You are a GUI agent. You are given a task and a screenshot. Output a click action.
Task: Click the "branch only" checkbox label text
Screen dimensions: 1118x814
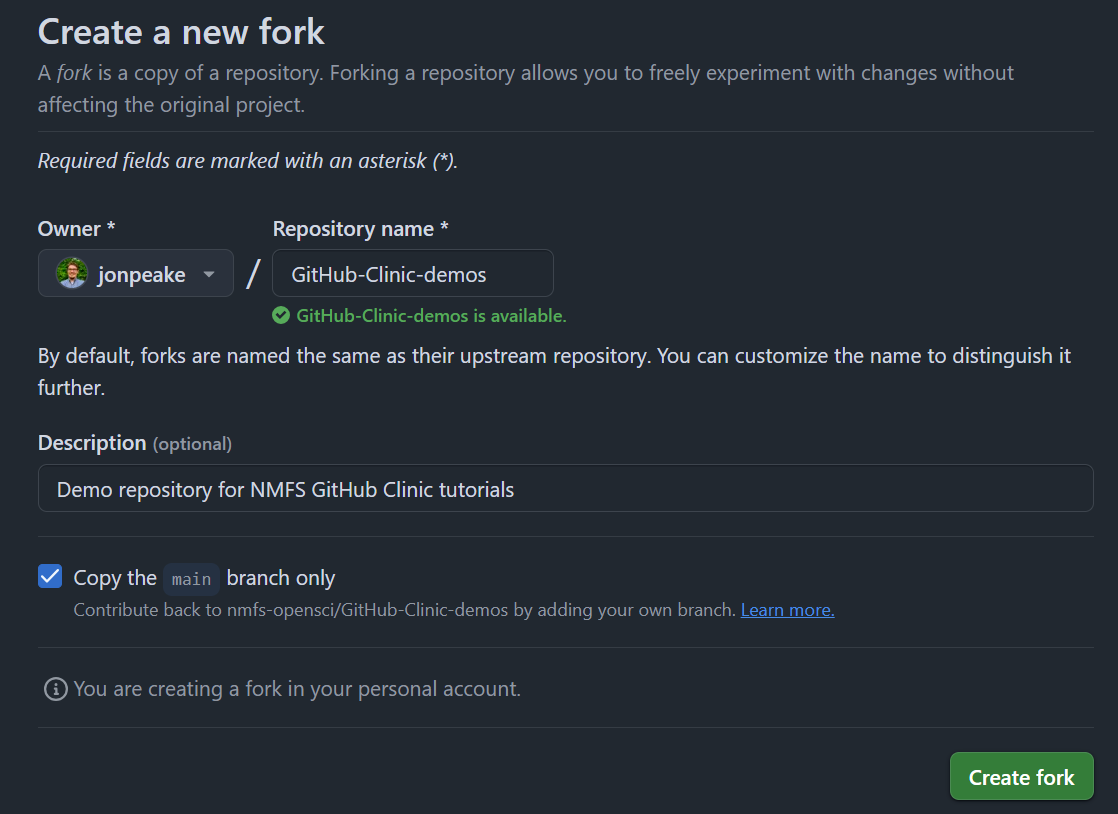281,578
